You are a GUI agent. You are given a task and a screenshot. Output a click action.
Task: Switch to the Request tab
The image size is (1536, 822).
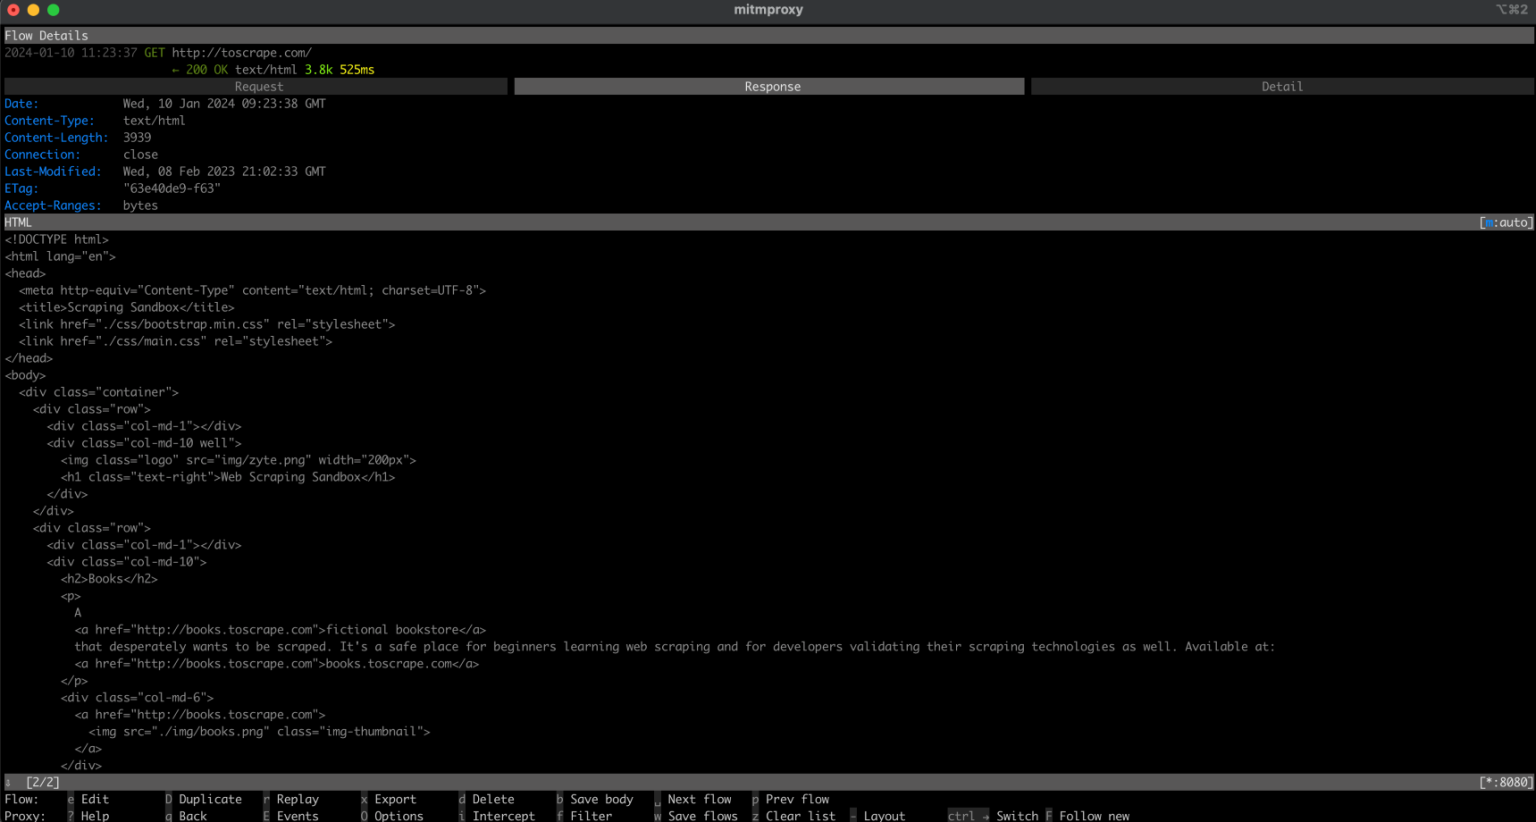point(258,86)
